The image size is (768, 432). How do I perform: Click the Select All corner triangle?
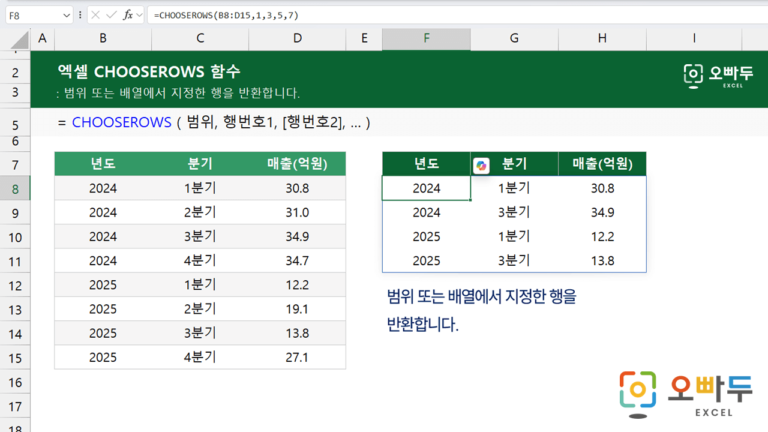pyautogui.click(x=20, y=40)
